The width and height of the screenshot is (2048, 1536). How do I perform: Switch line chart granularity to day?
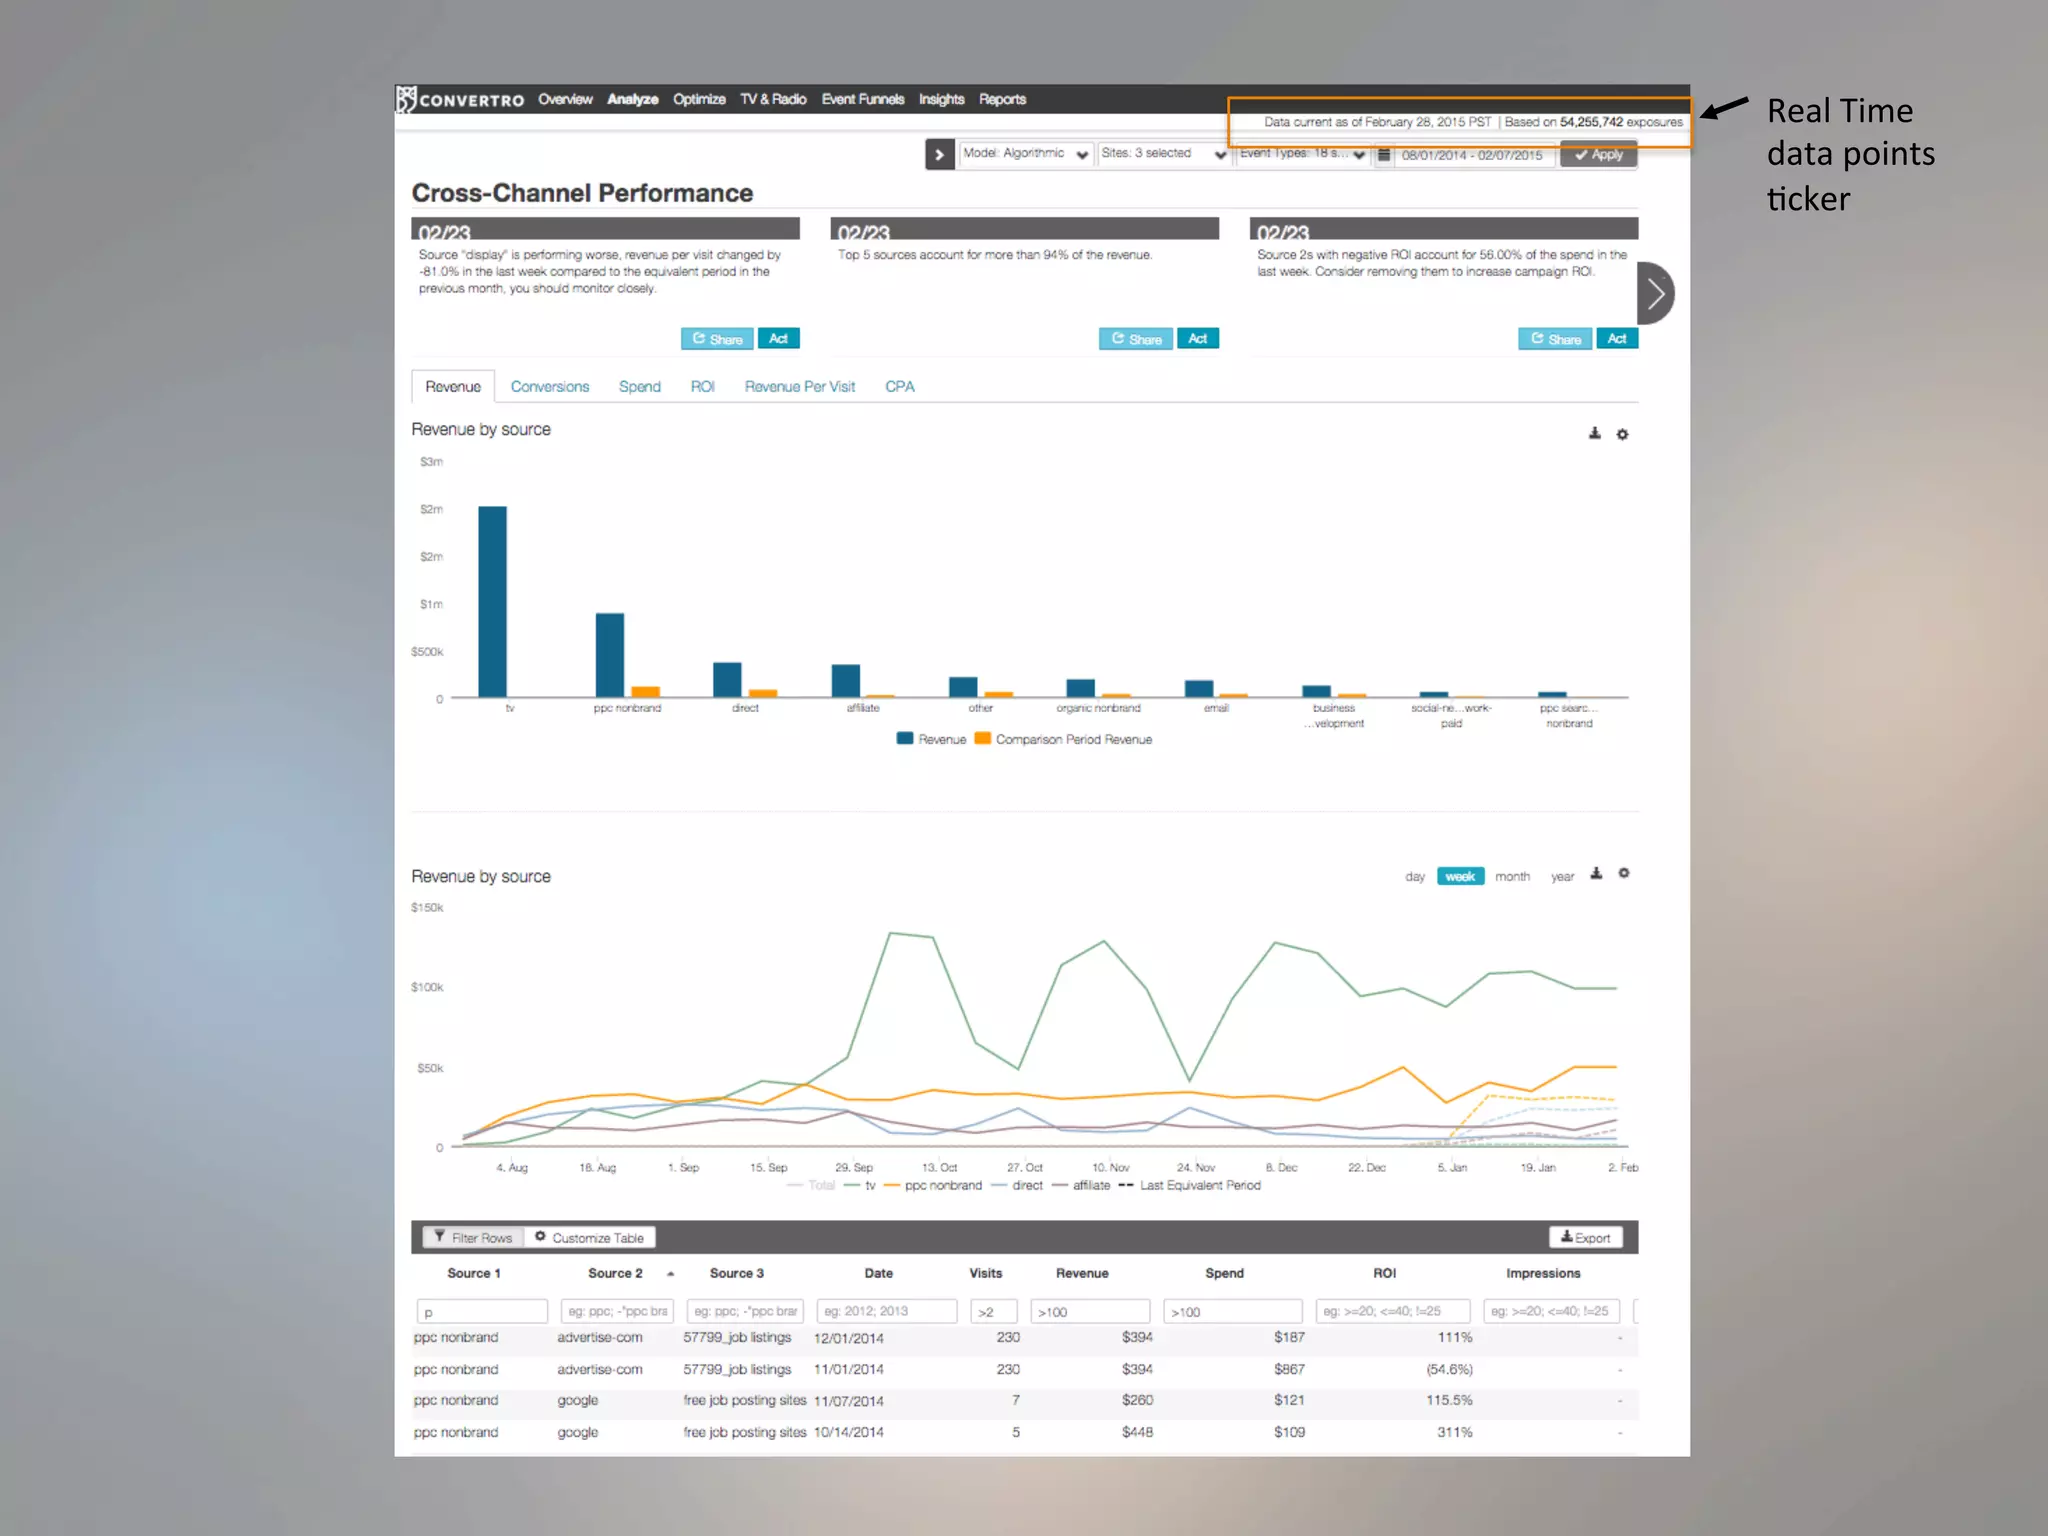click(x=1414, y=877)
